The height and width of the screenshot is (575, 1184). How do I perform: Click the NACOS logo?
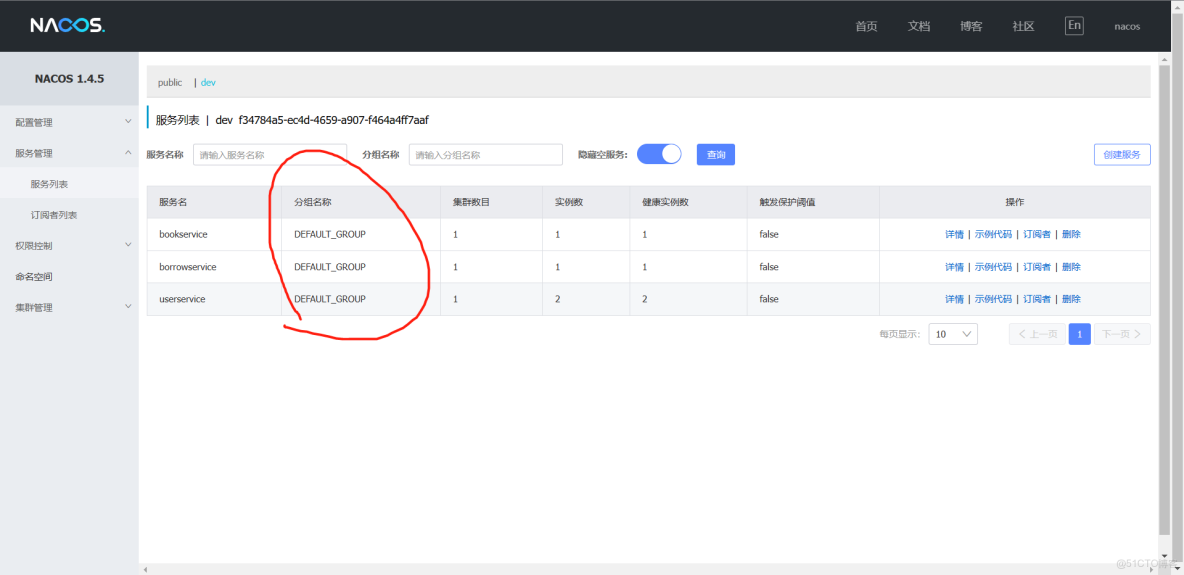point(68,26)
